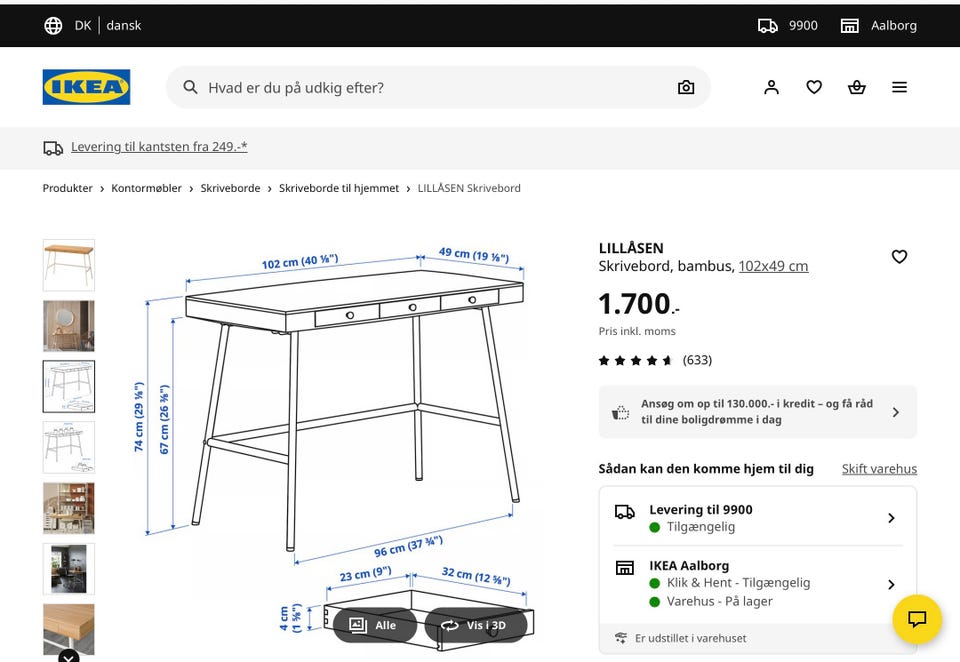The height and width of the screenshot is (662, 960).
Task: Click the 1.700.- price
Action: coord(639,304)
